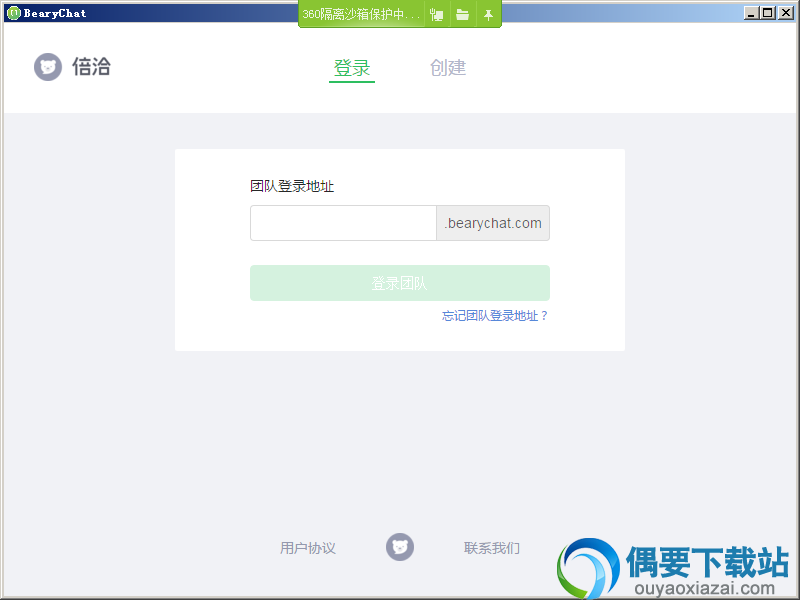Click the .bearychat.com domain suffix
Screen dimensions: 800x600
(x=493, y=223)
